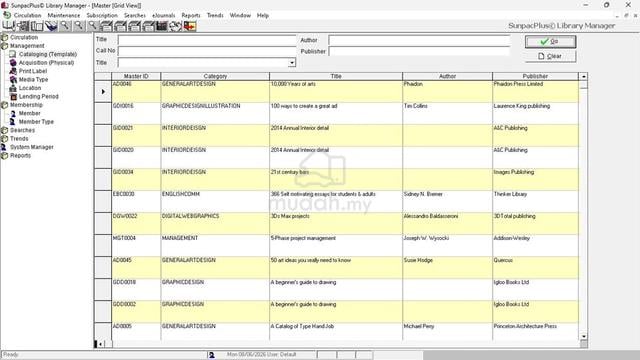Focus the top Title search field

click(x=207, y=40)
